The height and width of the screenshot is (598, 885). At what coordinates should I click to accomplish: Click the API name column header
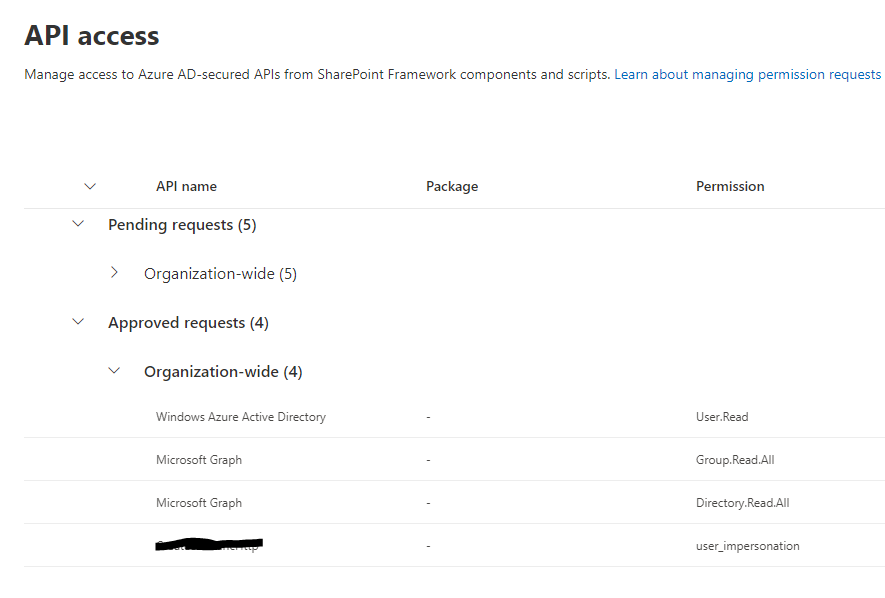pyautogui.click(x=186, y=186)
